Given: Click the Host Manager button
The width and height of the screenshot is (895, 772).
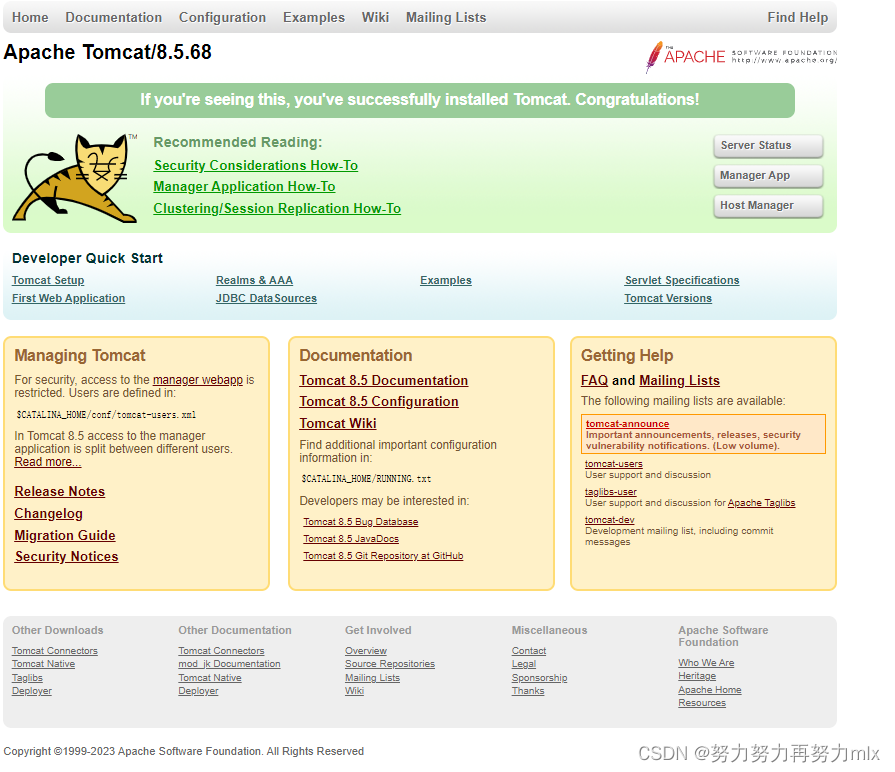Looking at the screenshot, I should click(x=768, y=205).
